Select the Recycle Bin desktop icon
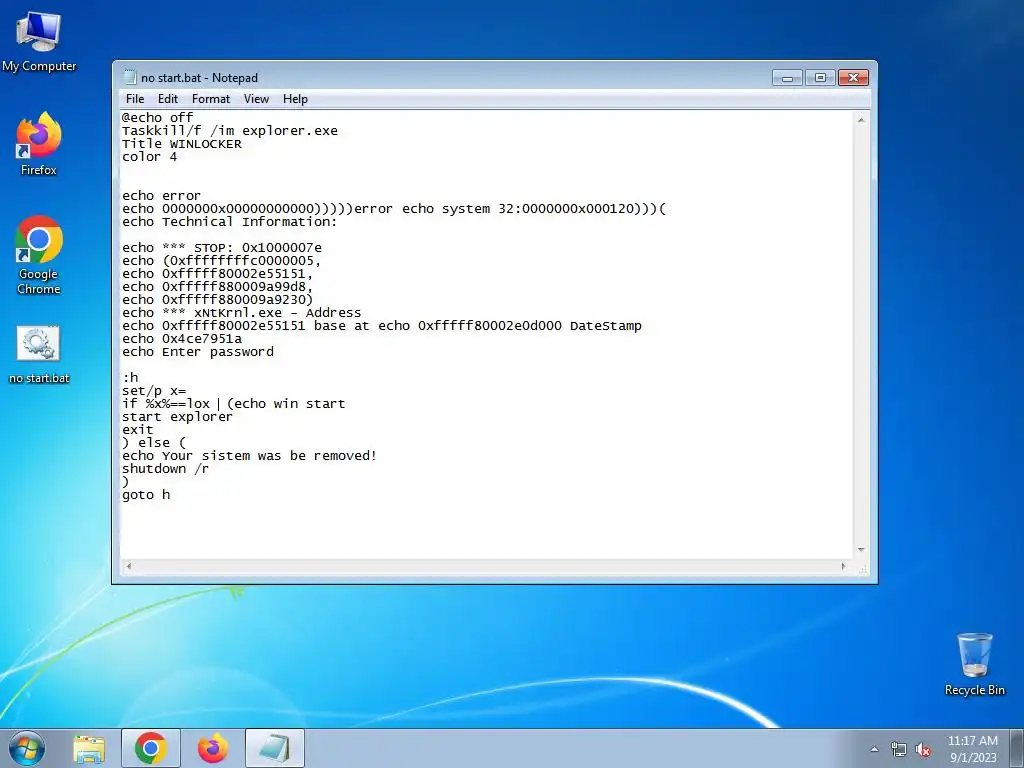 tap(974, 664)
